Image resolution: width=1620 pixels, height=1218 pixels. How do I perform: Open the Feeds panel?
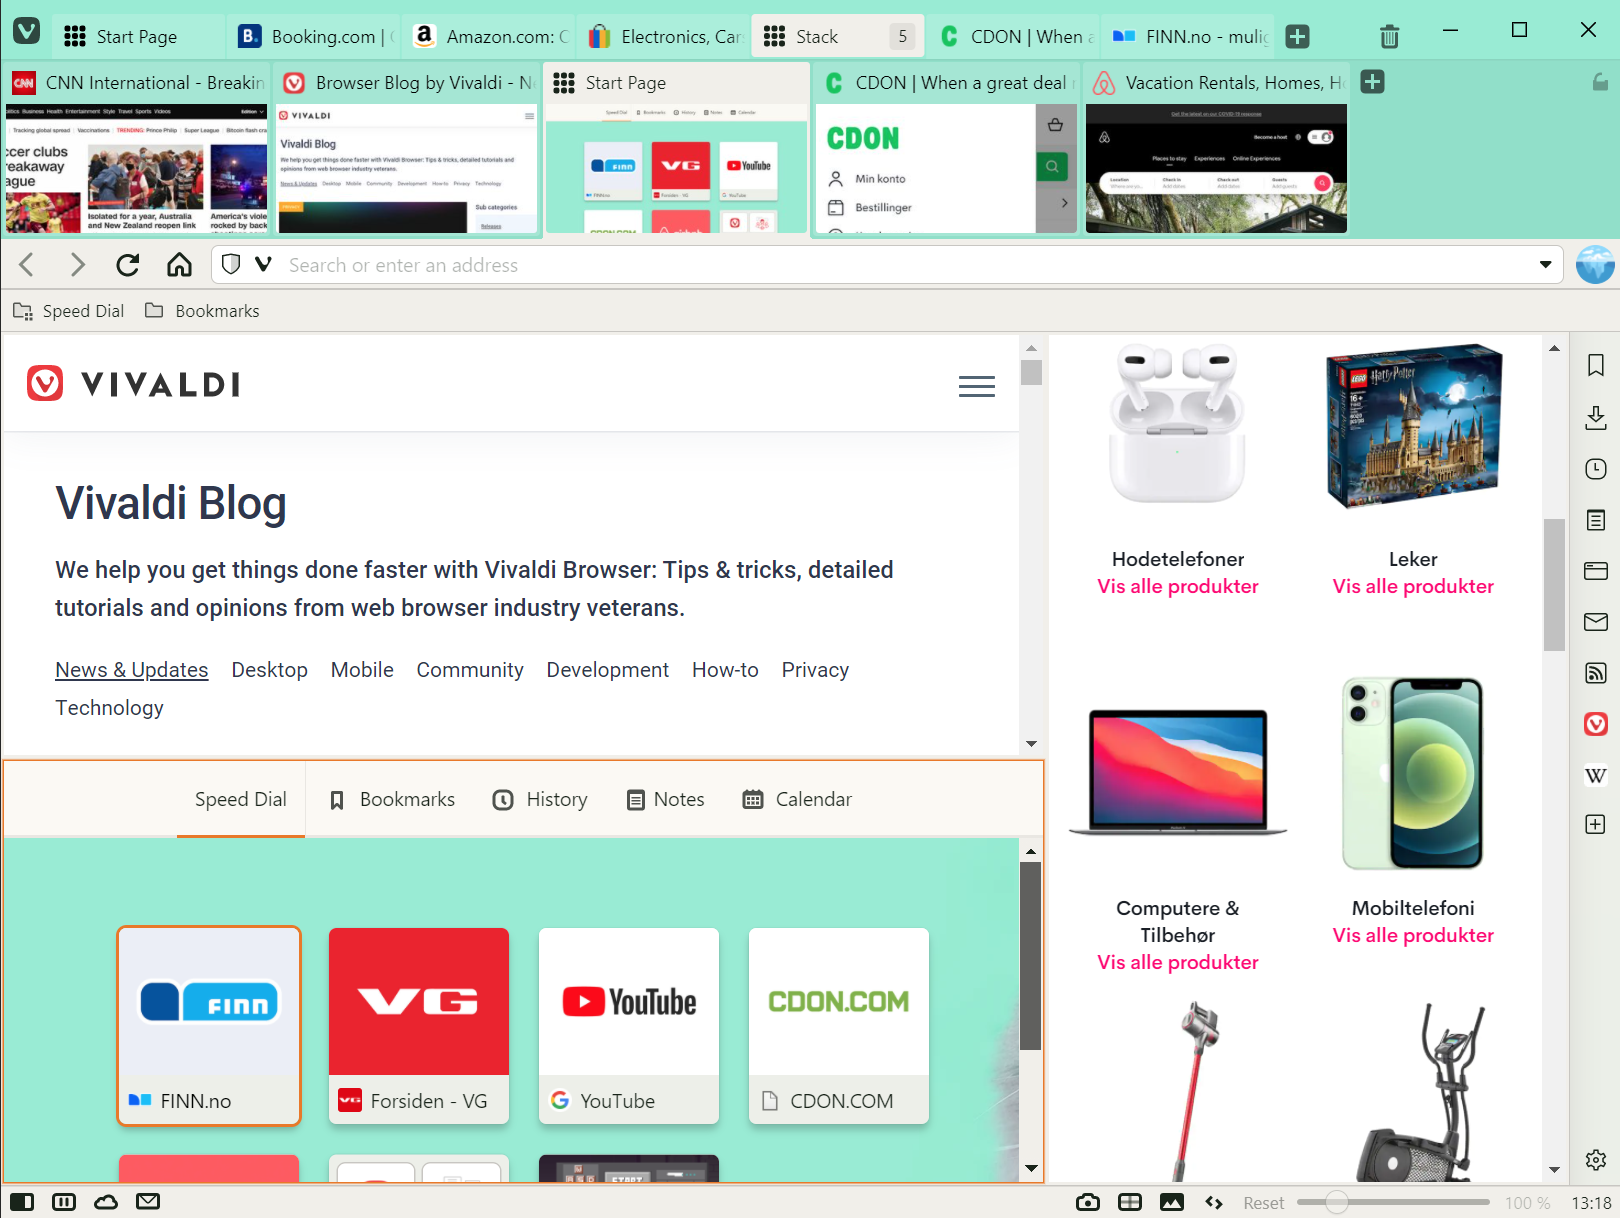tap(1594, 673)
